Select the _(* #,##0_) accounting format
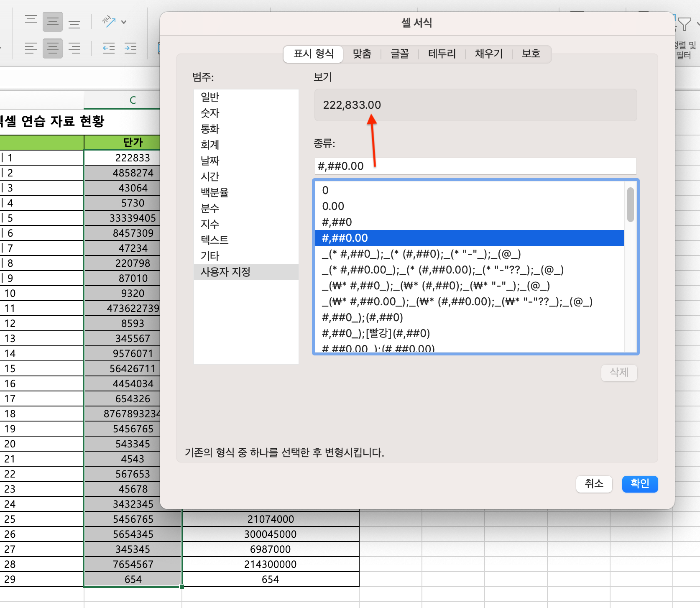Screen dimensions: 700x608 469,254
